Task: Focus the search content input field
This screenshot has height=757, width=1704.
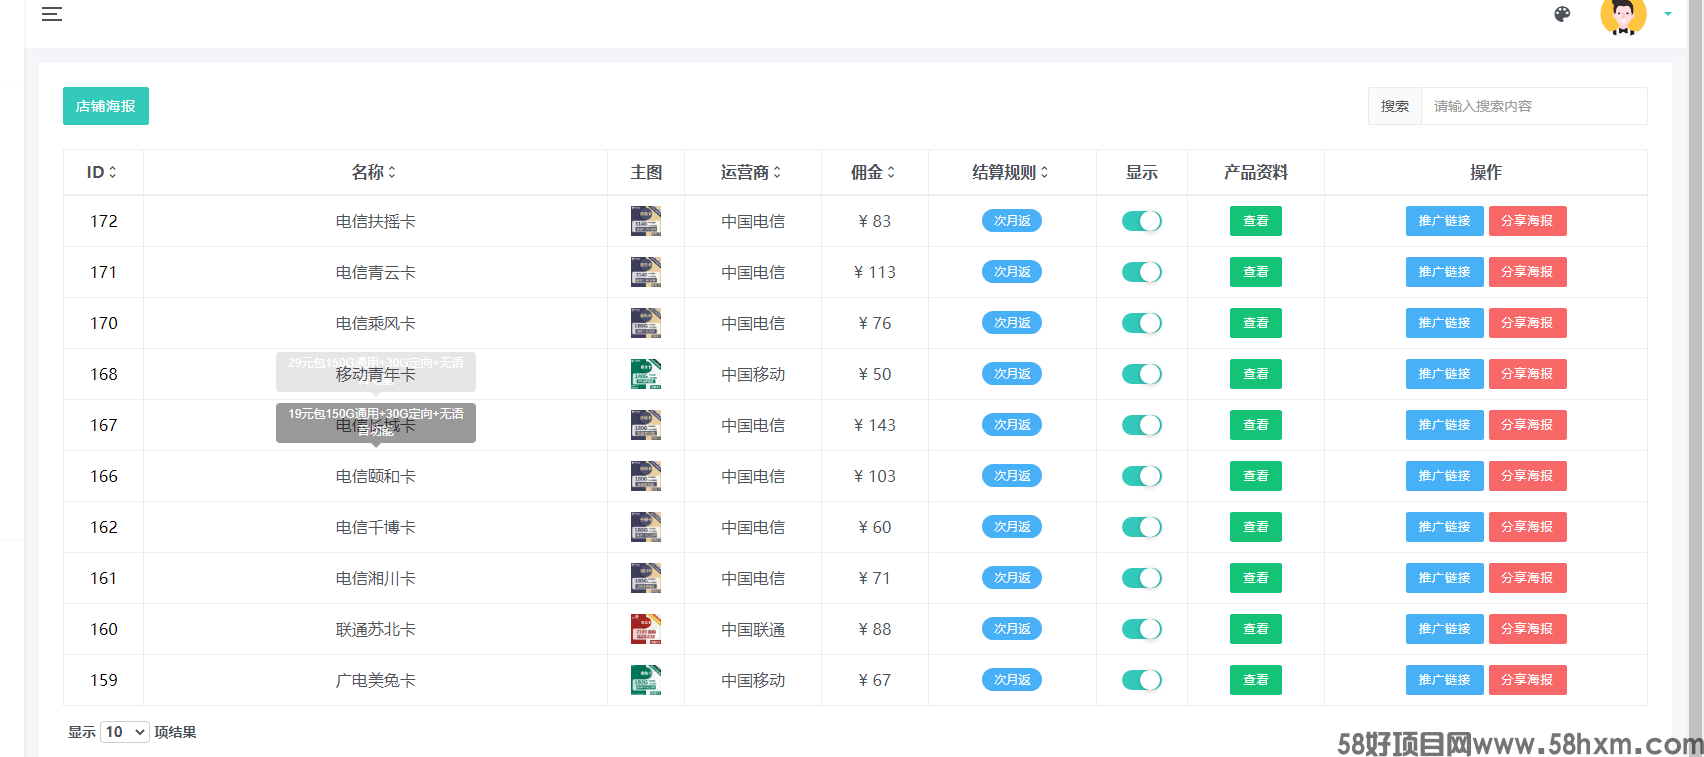Action: 1534,106
